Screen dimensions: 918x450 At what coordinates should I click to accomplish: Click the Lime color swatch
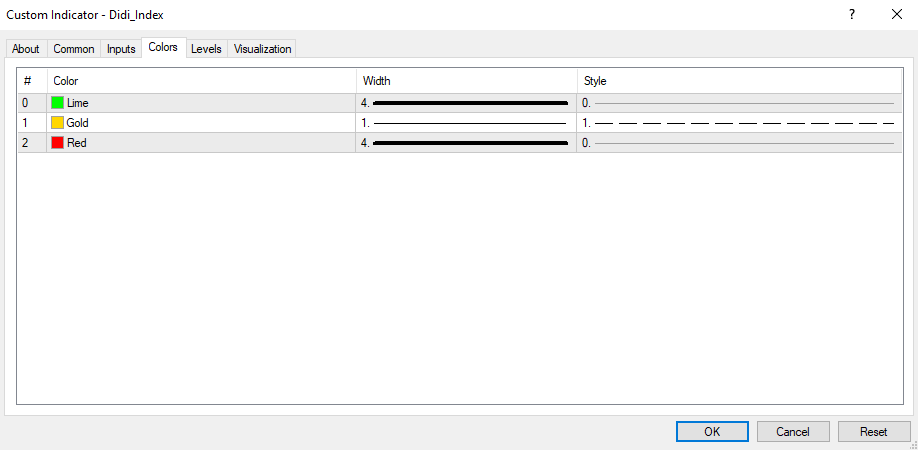[57, 103]
